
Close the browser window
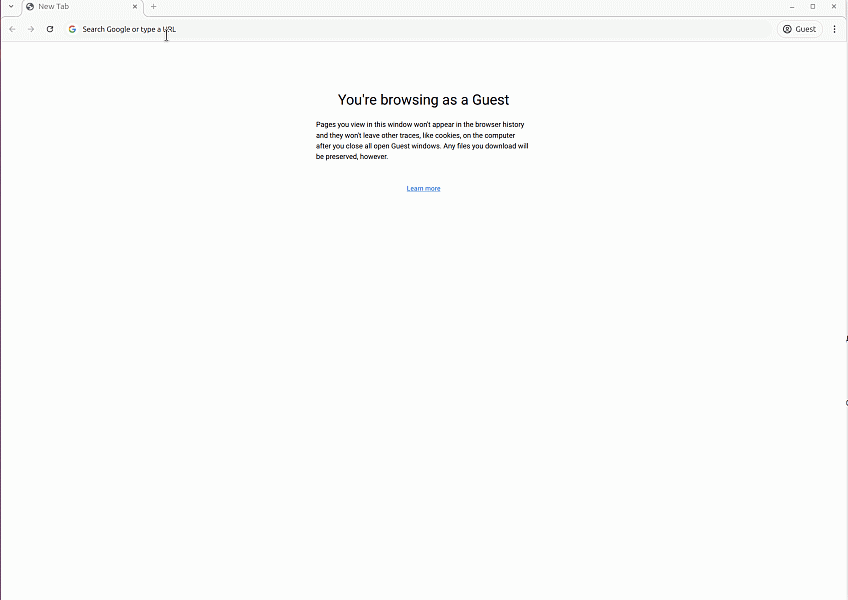pos(834,7)
